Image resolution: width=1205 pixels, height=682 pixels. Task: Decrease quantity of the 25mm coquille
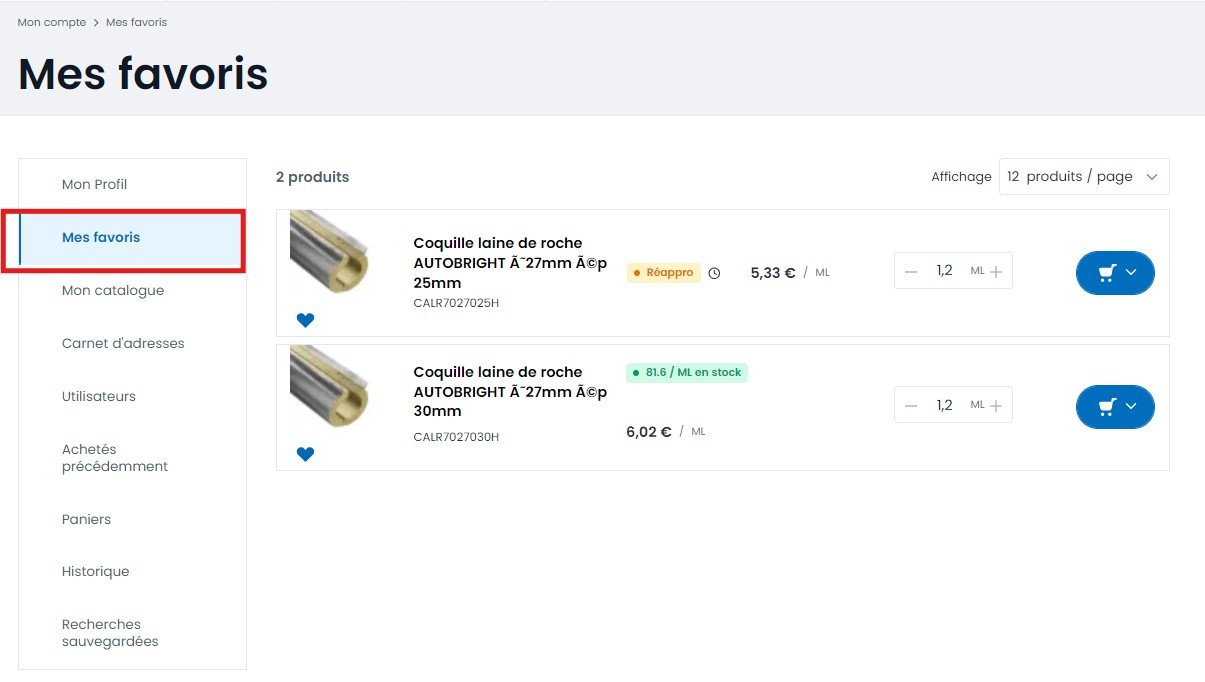(x=911, y=272)
